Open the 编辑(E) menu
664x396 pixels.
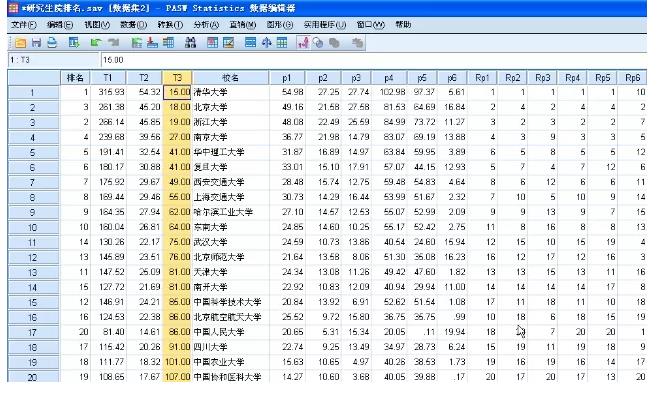tap(60, 25)
